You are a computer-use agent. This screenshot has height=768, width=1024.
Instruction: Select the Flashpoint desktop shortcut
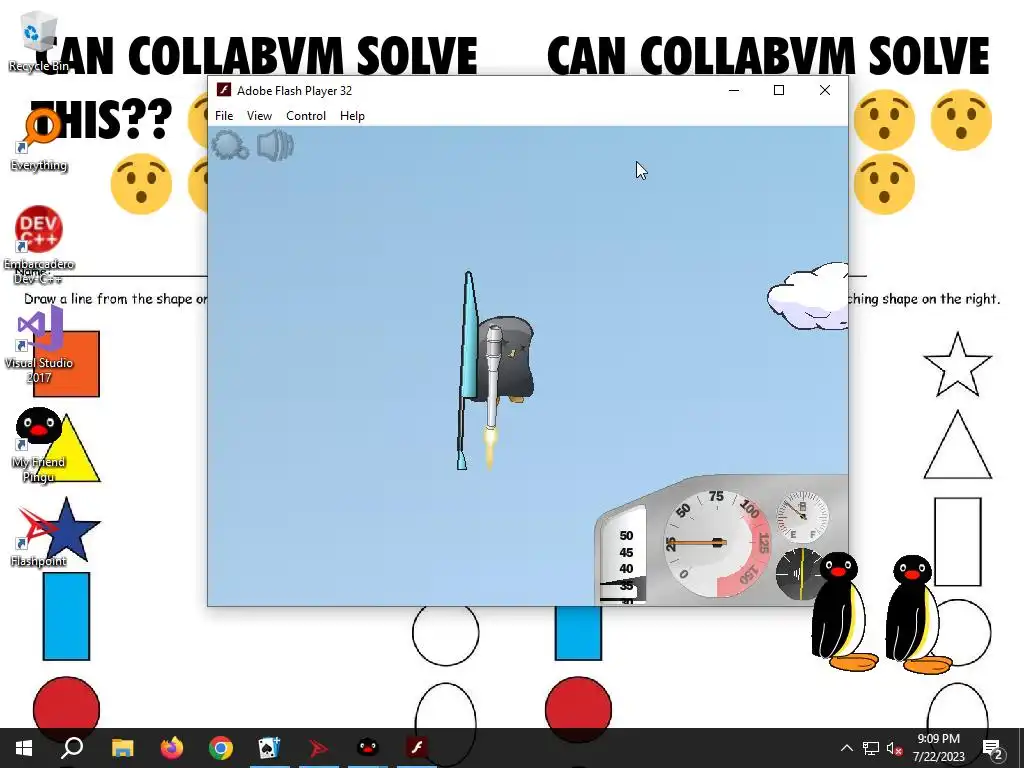pyautogui.click(x=39, y=536)
